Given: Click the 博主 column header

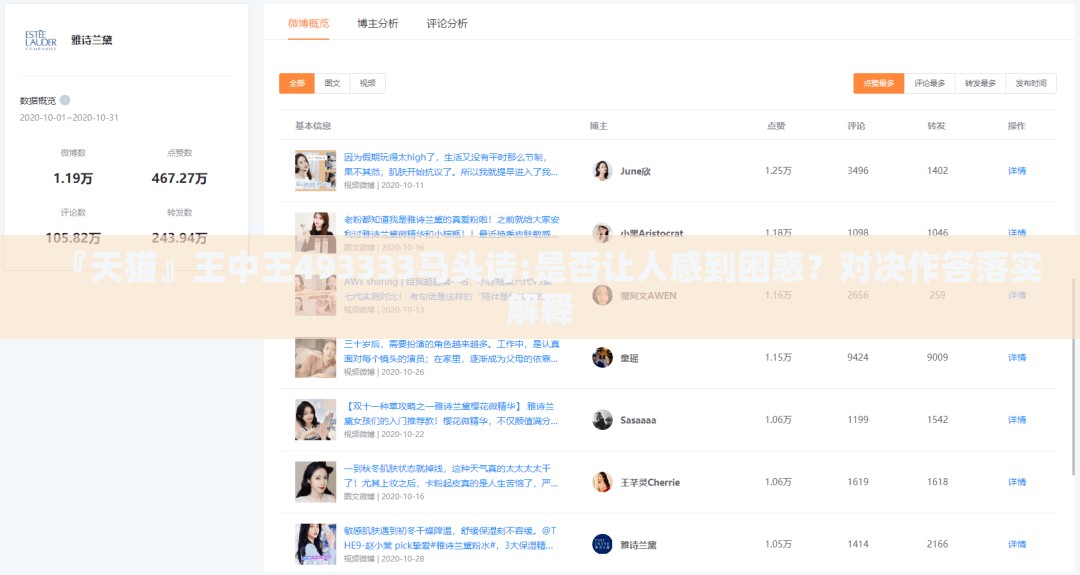Looking at the screenshot, I should coord(598,126).
